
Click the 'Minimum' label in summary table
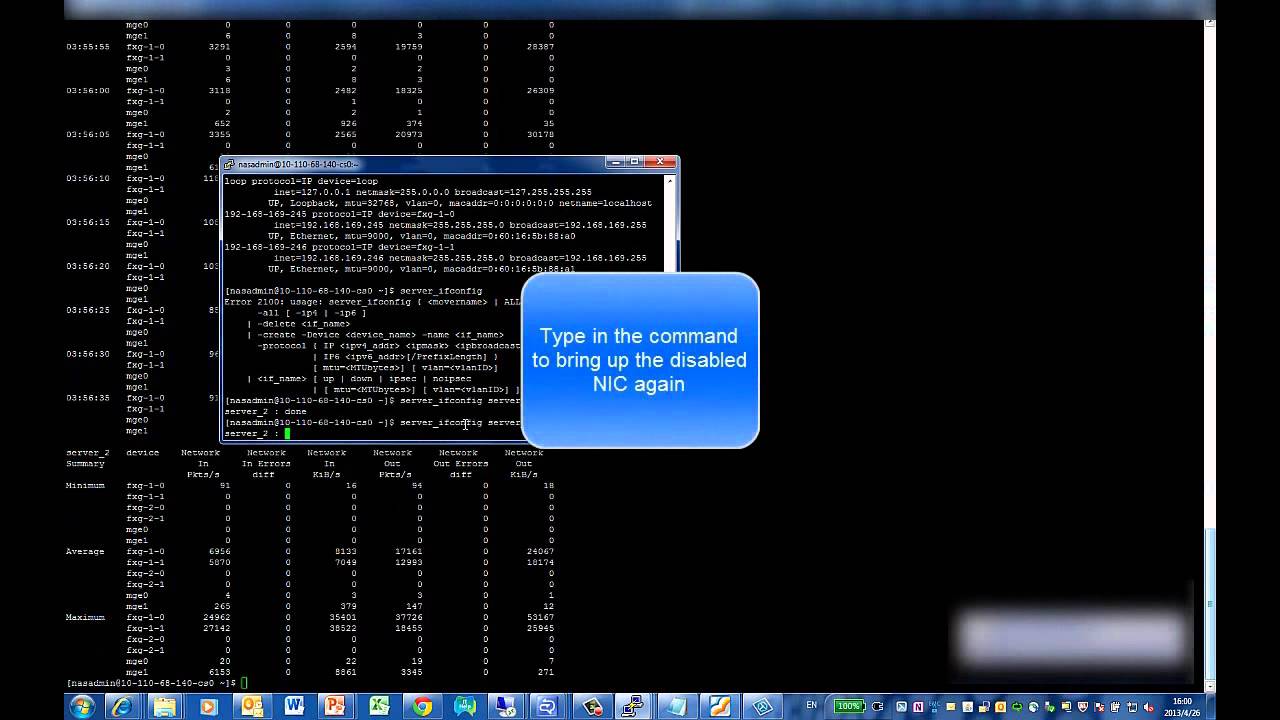tap(85, 485)
